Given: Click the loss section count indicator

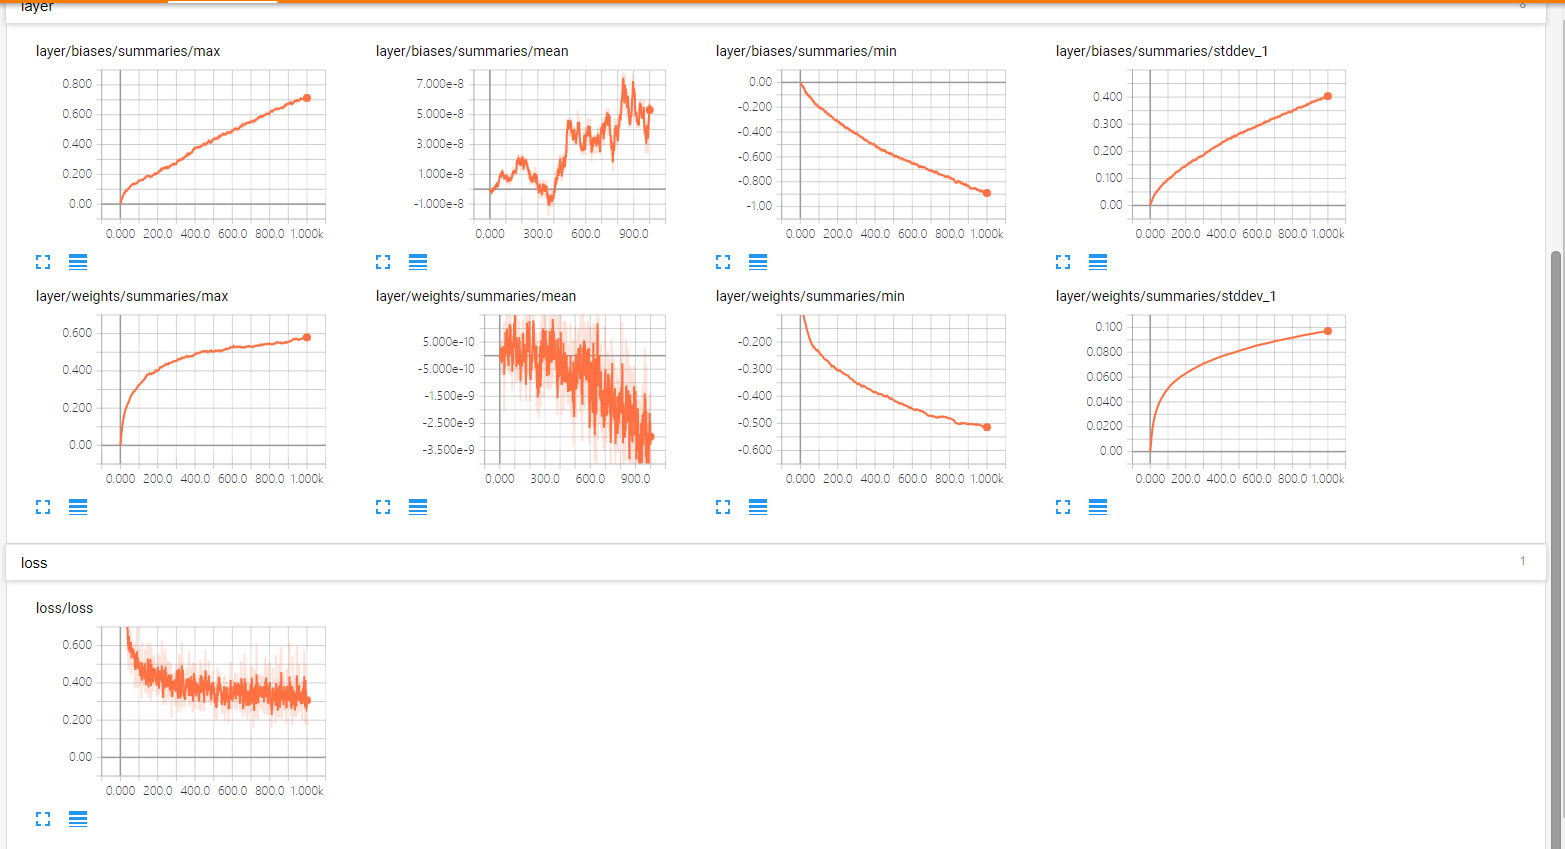Looking at the screenshot, I should pyautogui.click(x=1524, y=561).
